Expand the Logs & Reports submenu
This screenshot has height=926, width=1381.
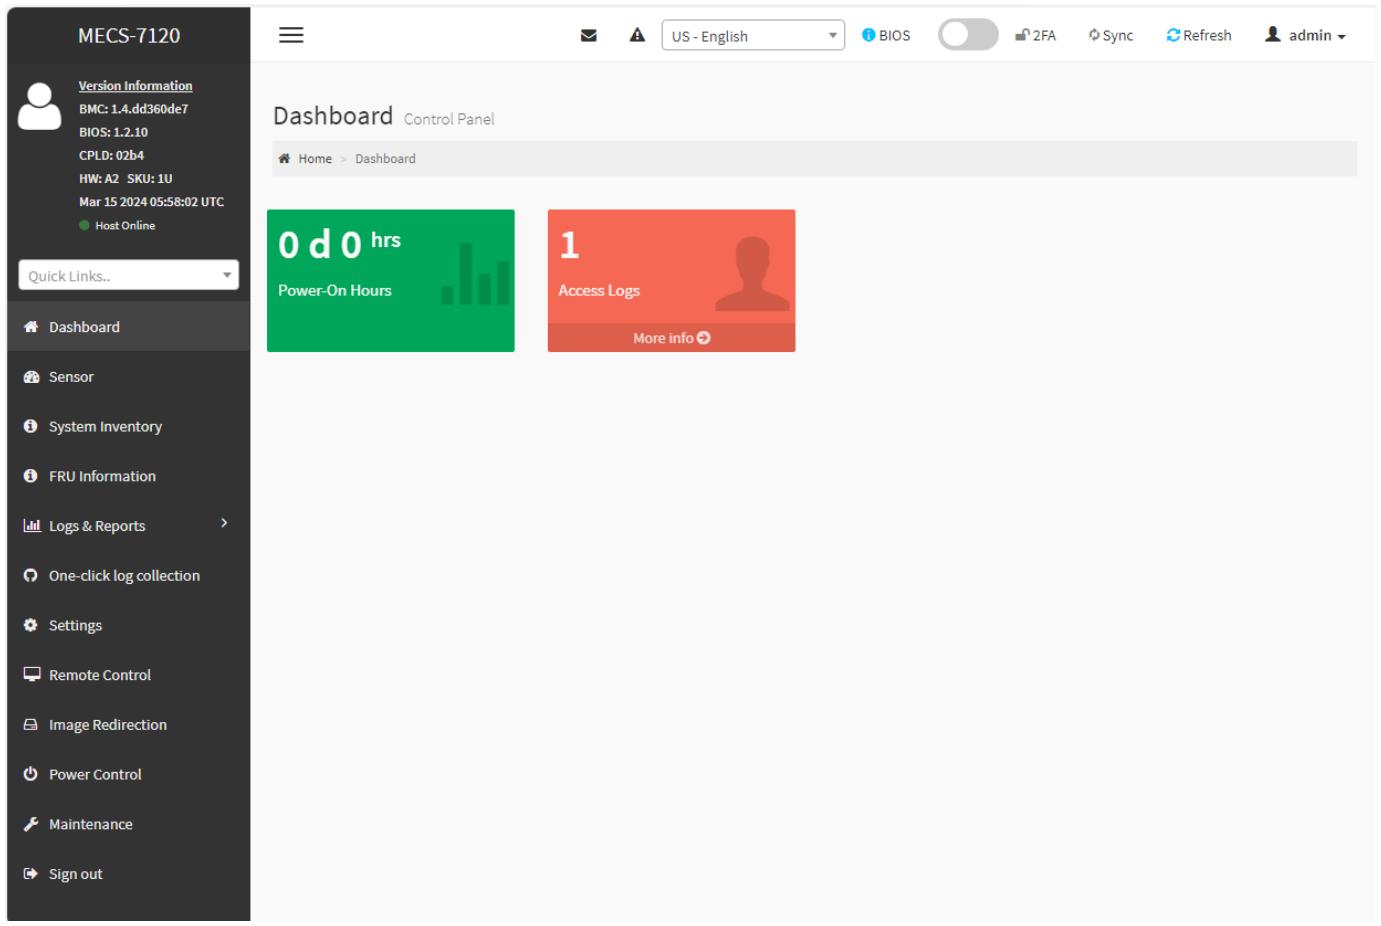[x=129, y=525]
